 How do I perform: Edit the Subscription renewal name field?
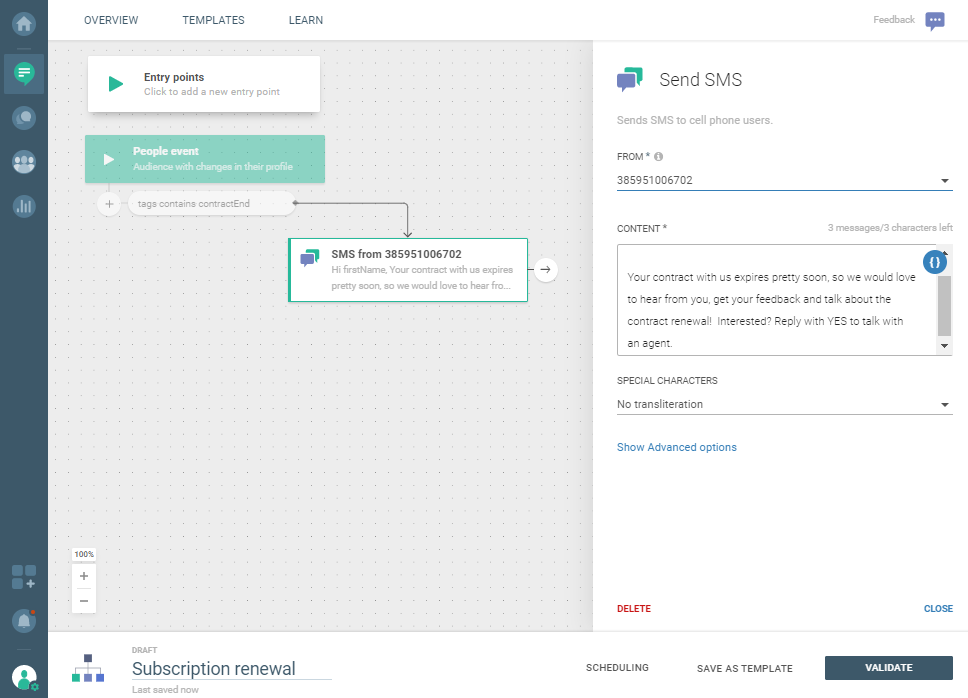(230, 669)
